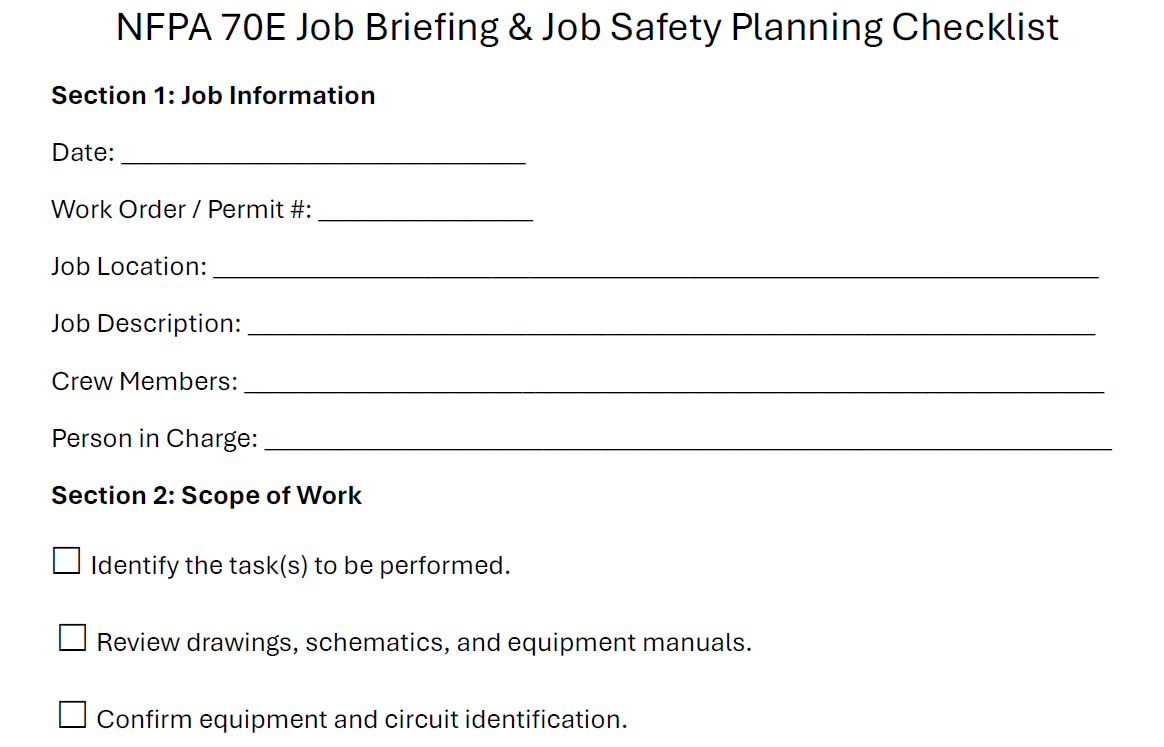Check 'Confirm equipment and circuit identification' box
Viewport: 1164px width, 747px height.
pos(73,715)
